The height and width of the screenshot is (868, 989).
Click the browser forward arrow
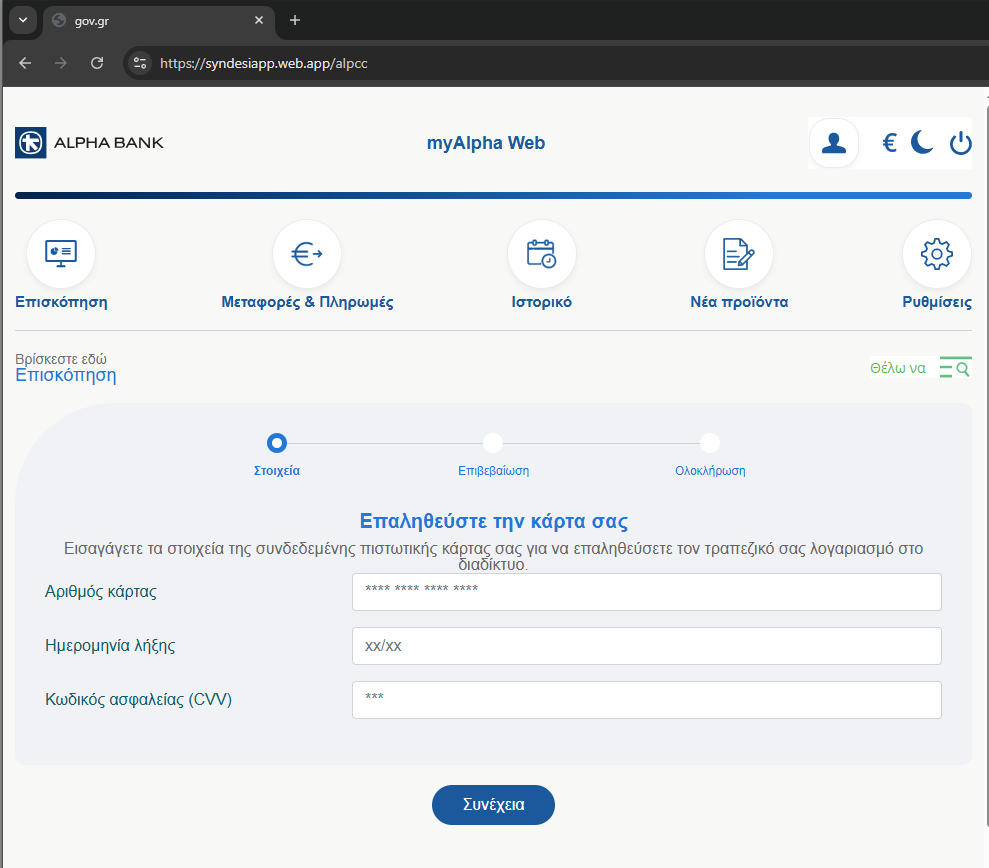(x=61, y=63)
